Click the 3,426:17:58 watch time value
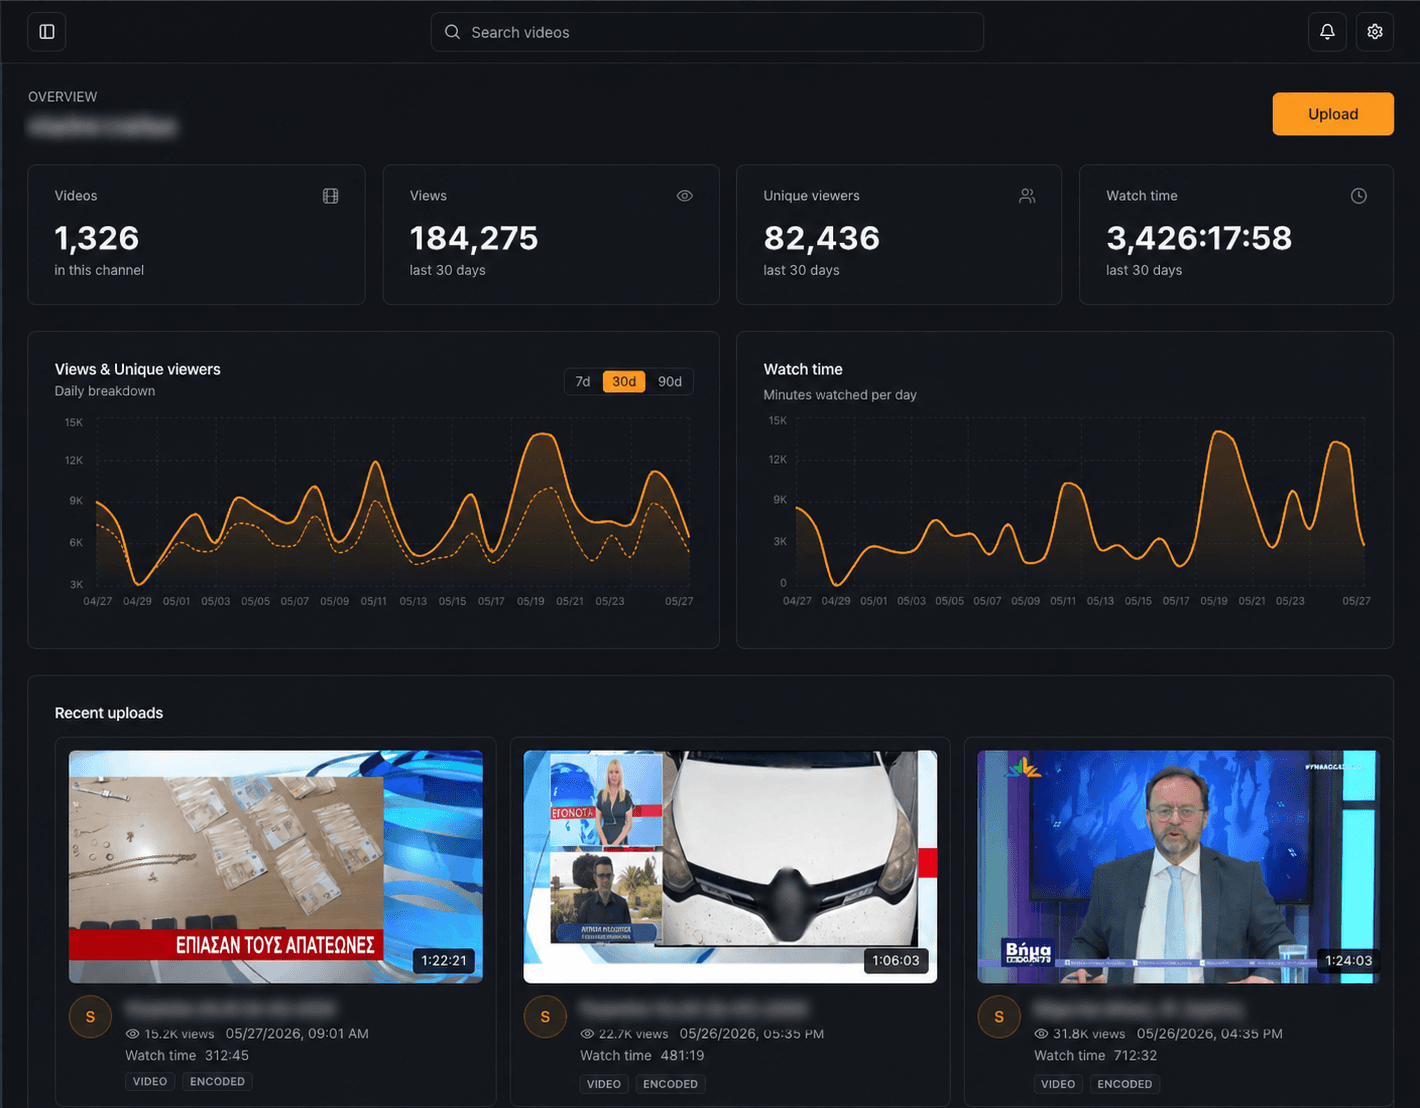 (x=1199, y=238)
